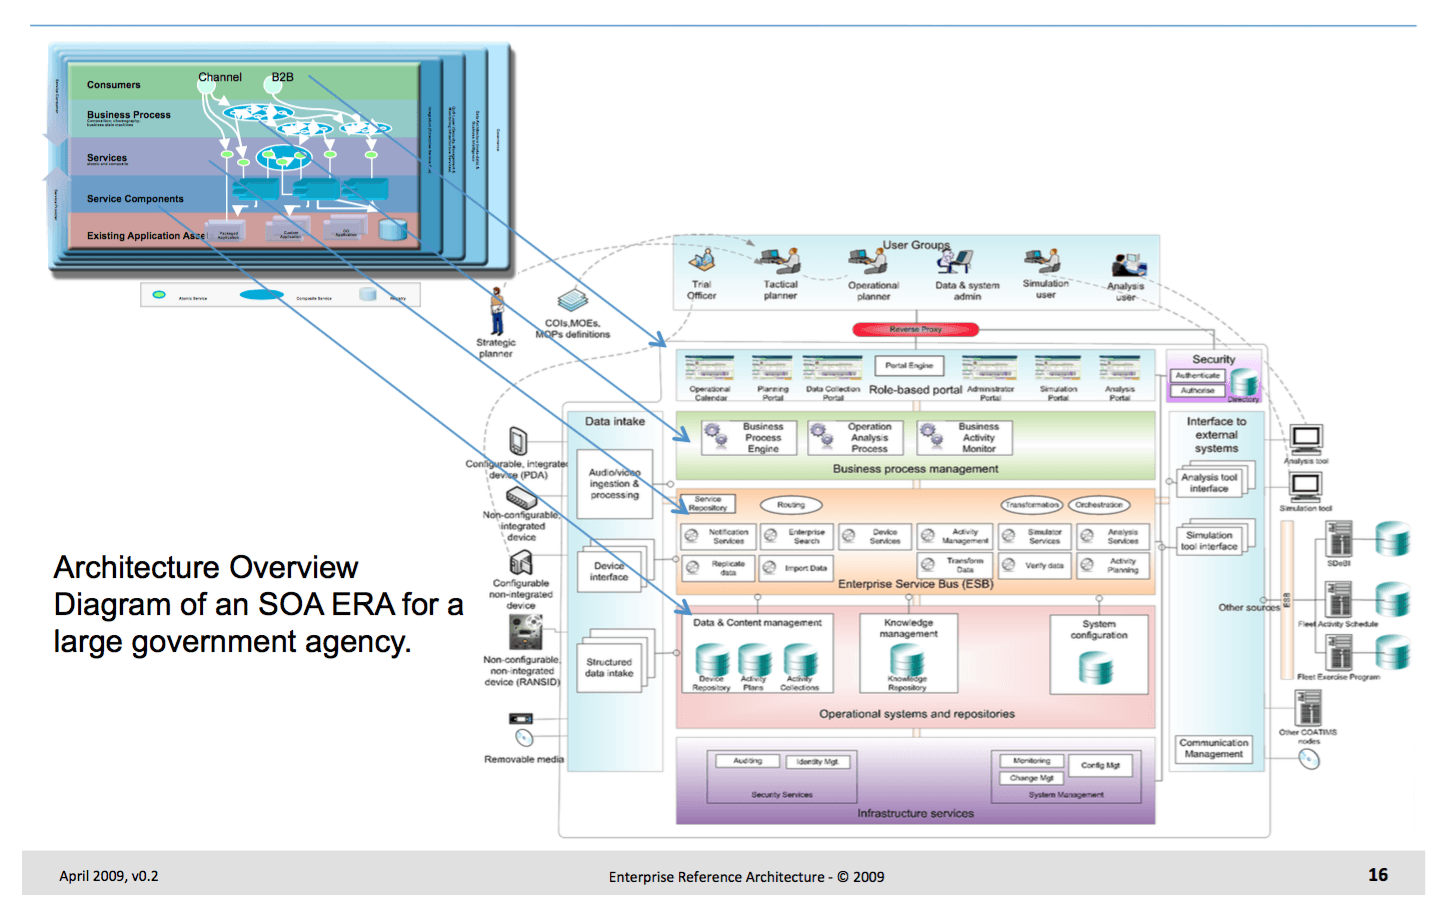
Task: Click the Trial Officer user icon
Action: (702, 260)
